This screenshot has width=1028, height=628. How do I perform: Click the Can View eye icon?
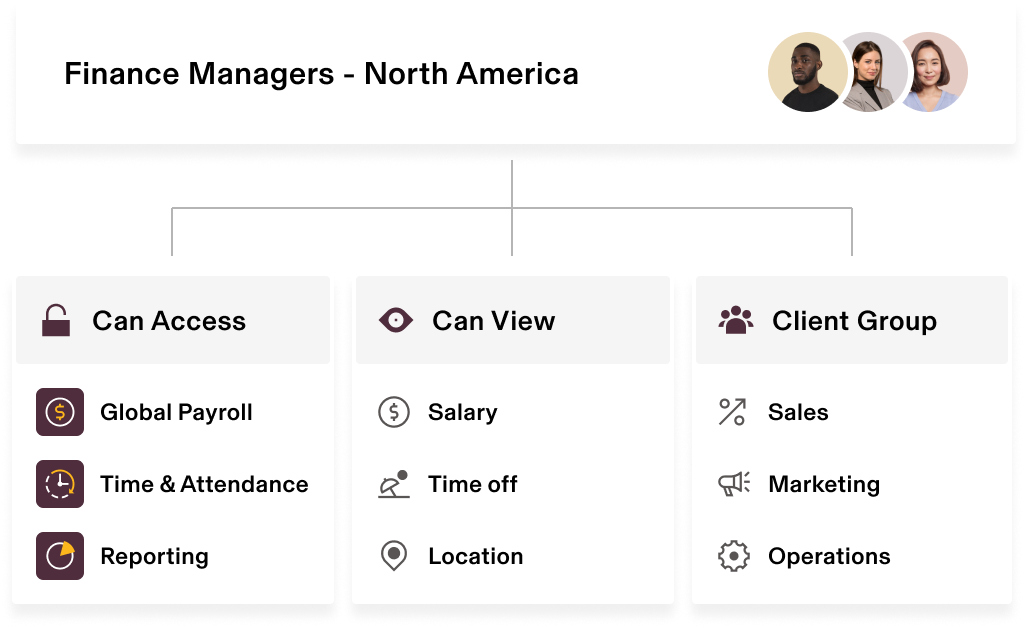point(396,321)
